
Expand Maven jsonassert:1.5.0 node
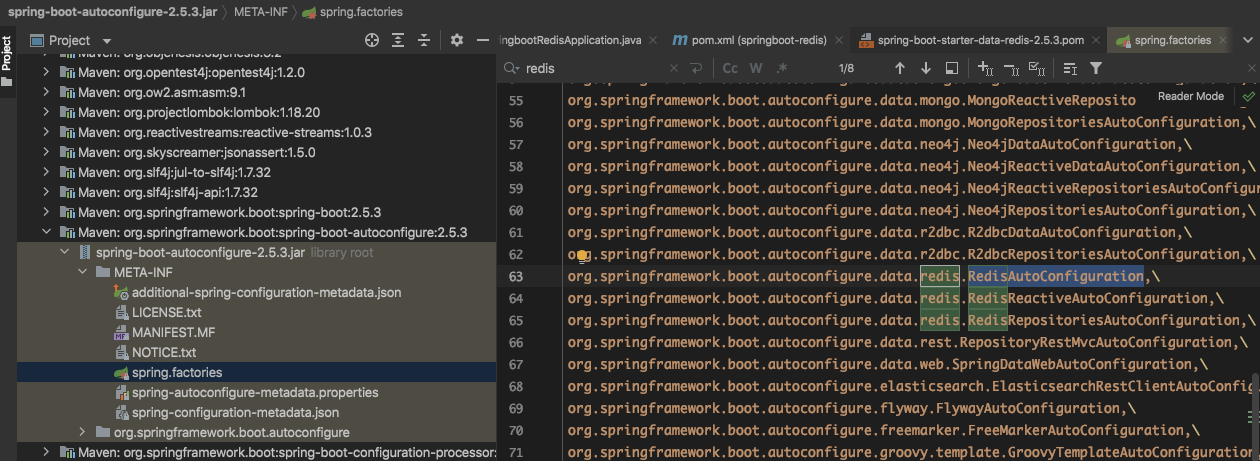[x=46, y=152]
